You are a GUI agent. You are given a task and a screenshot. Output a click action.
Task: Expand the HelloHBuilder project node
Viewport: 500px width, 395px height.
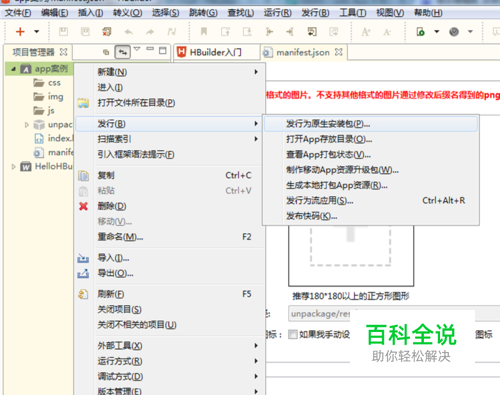point(13,166)
